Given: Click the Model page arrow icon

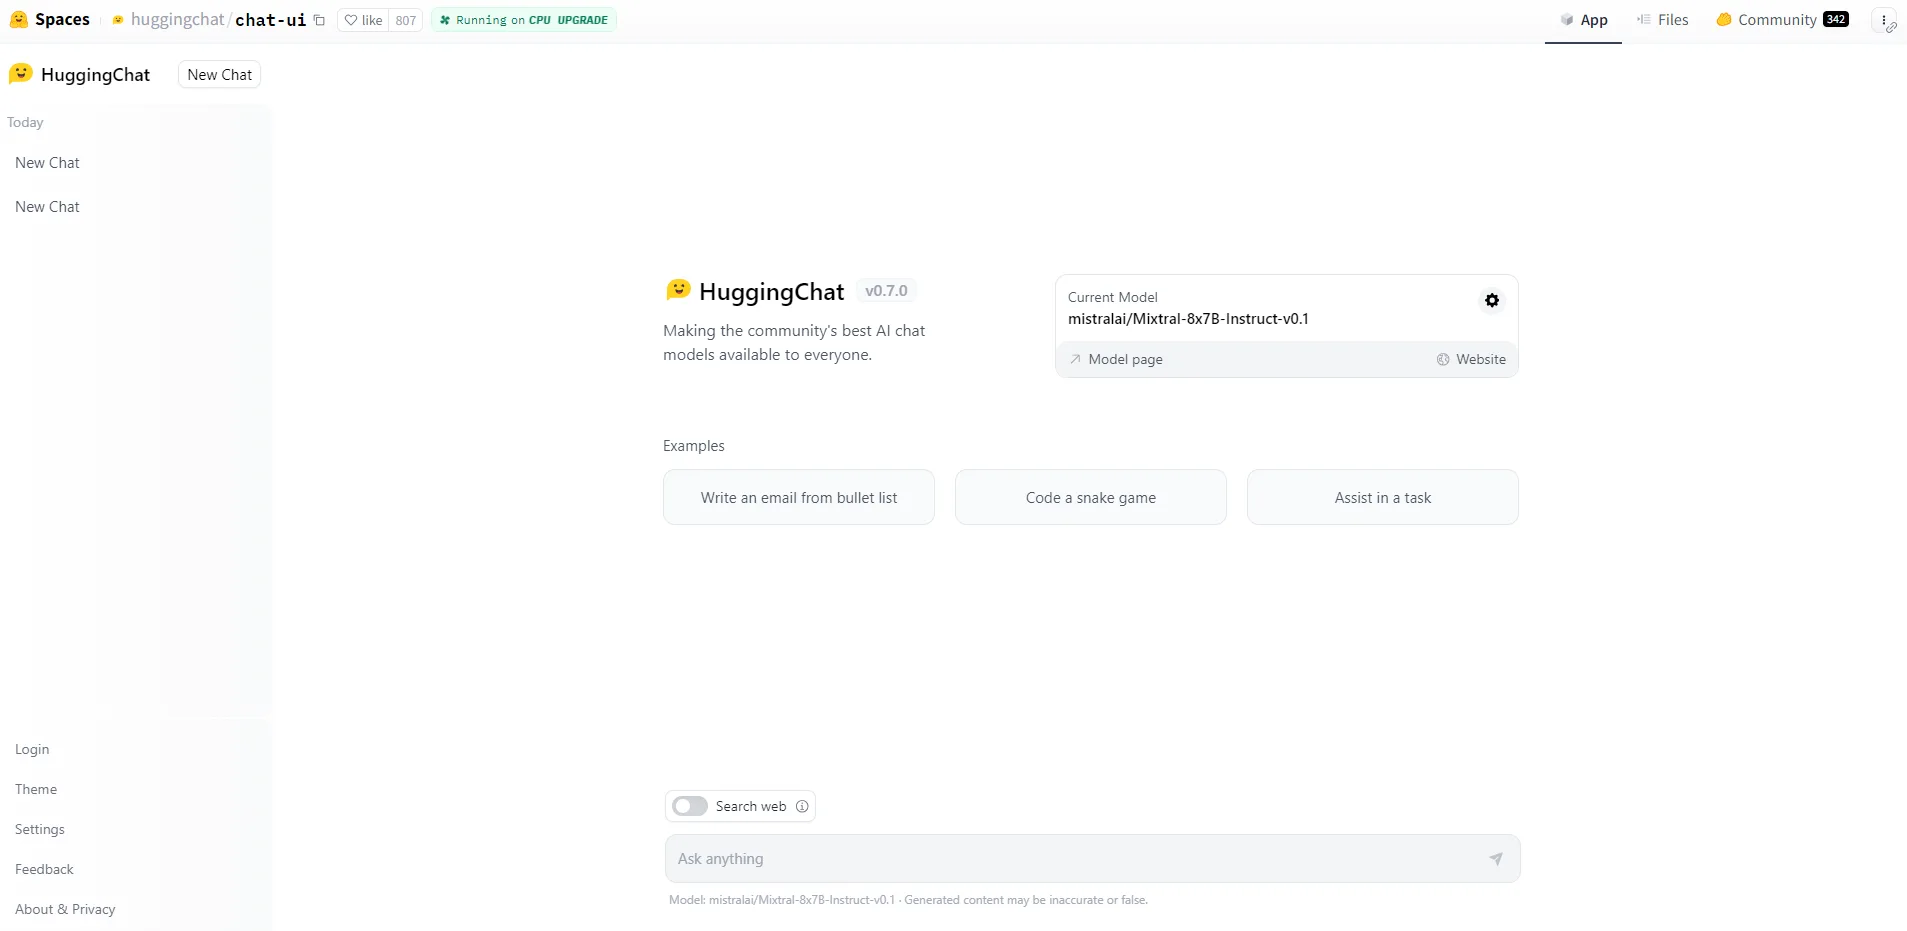Looking at the screenshot, I should tap(1075, 359).
